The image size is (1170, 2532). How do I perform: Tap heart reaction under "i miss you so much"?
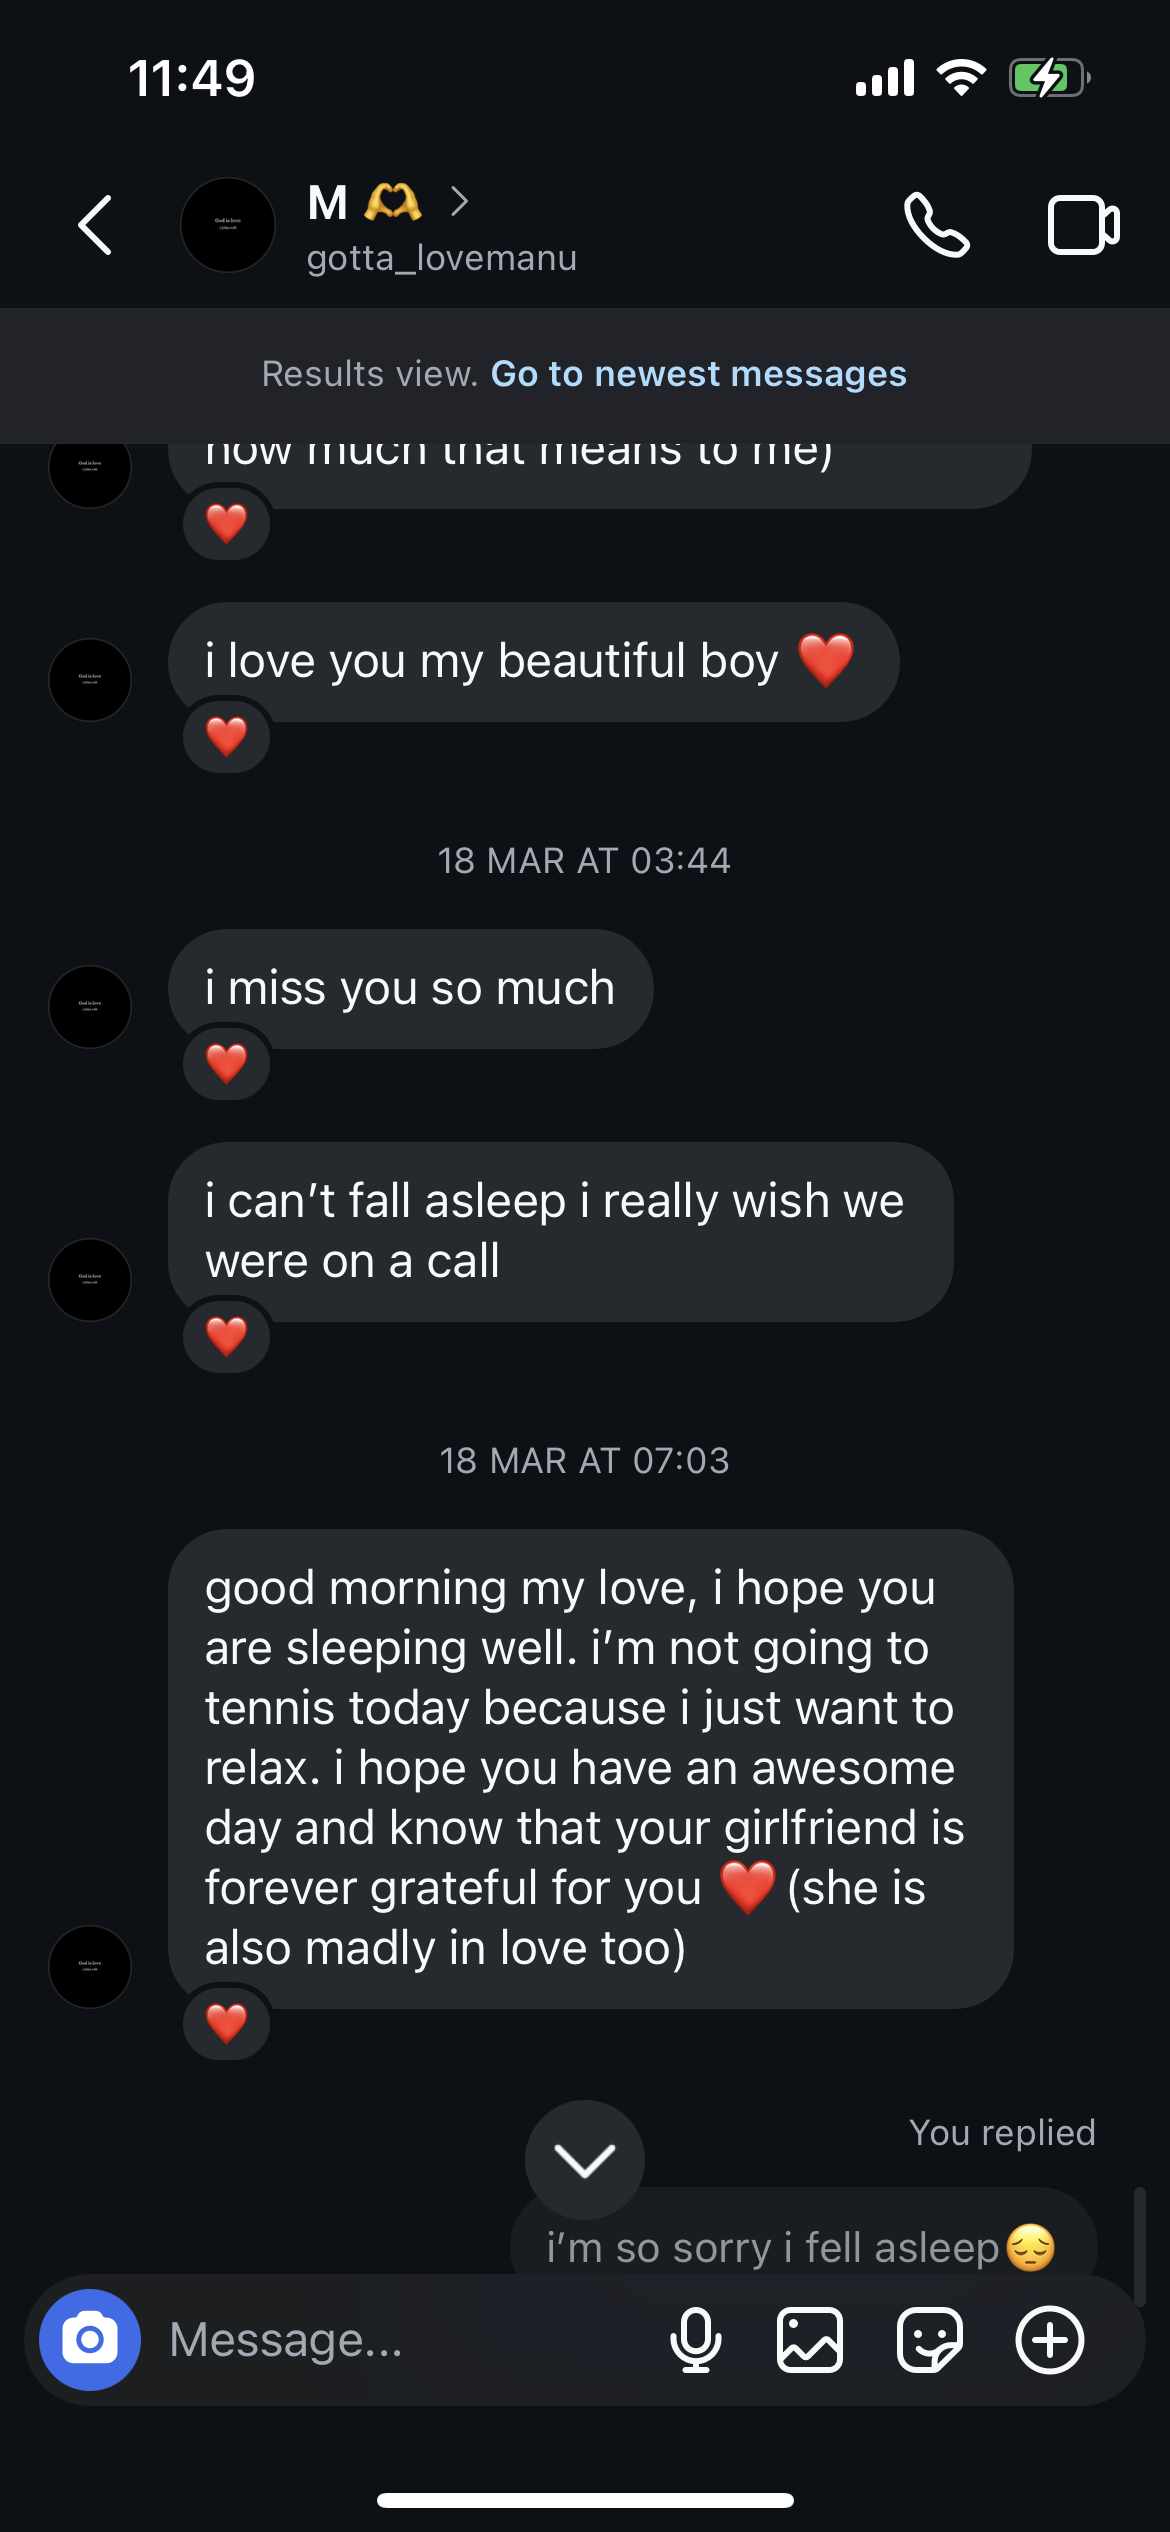[226, 1063]
